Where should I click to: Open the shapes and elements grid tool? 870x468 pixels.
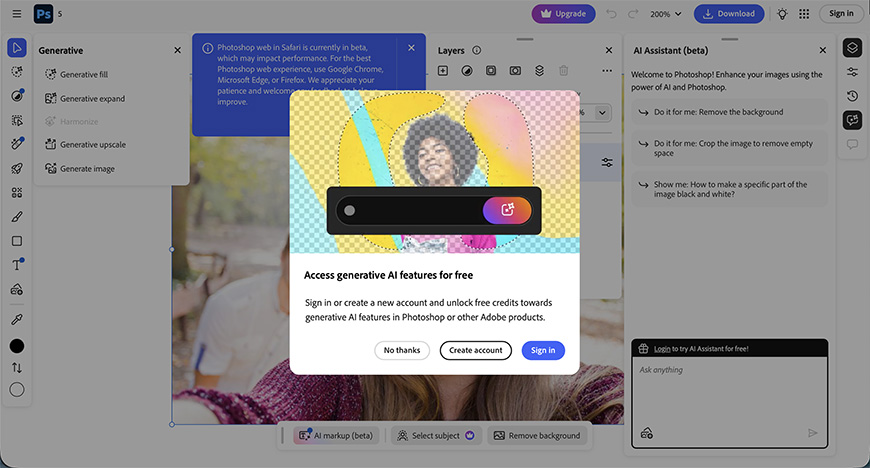[17, 193]
